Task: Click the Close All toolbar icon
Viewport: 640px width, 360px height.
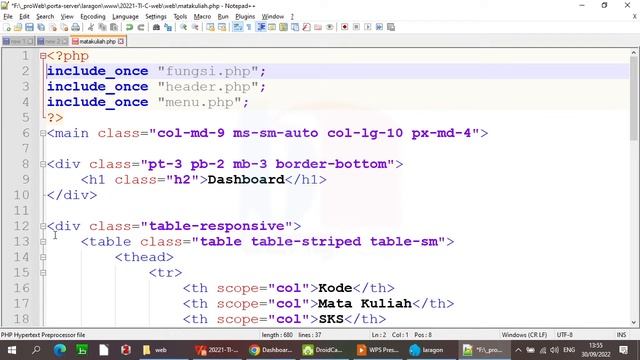Action: 64,27
